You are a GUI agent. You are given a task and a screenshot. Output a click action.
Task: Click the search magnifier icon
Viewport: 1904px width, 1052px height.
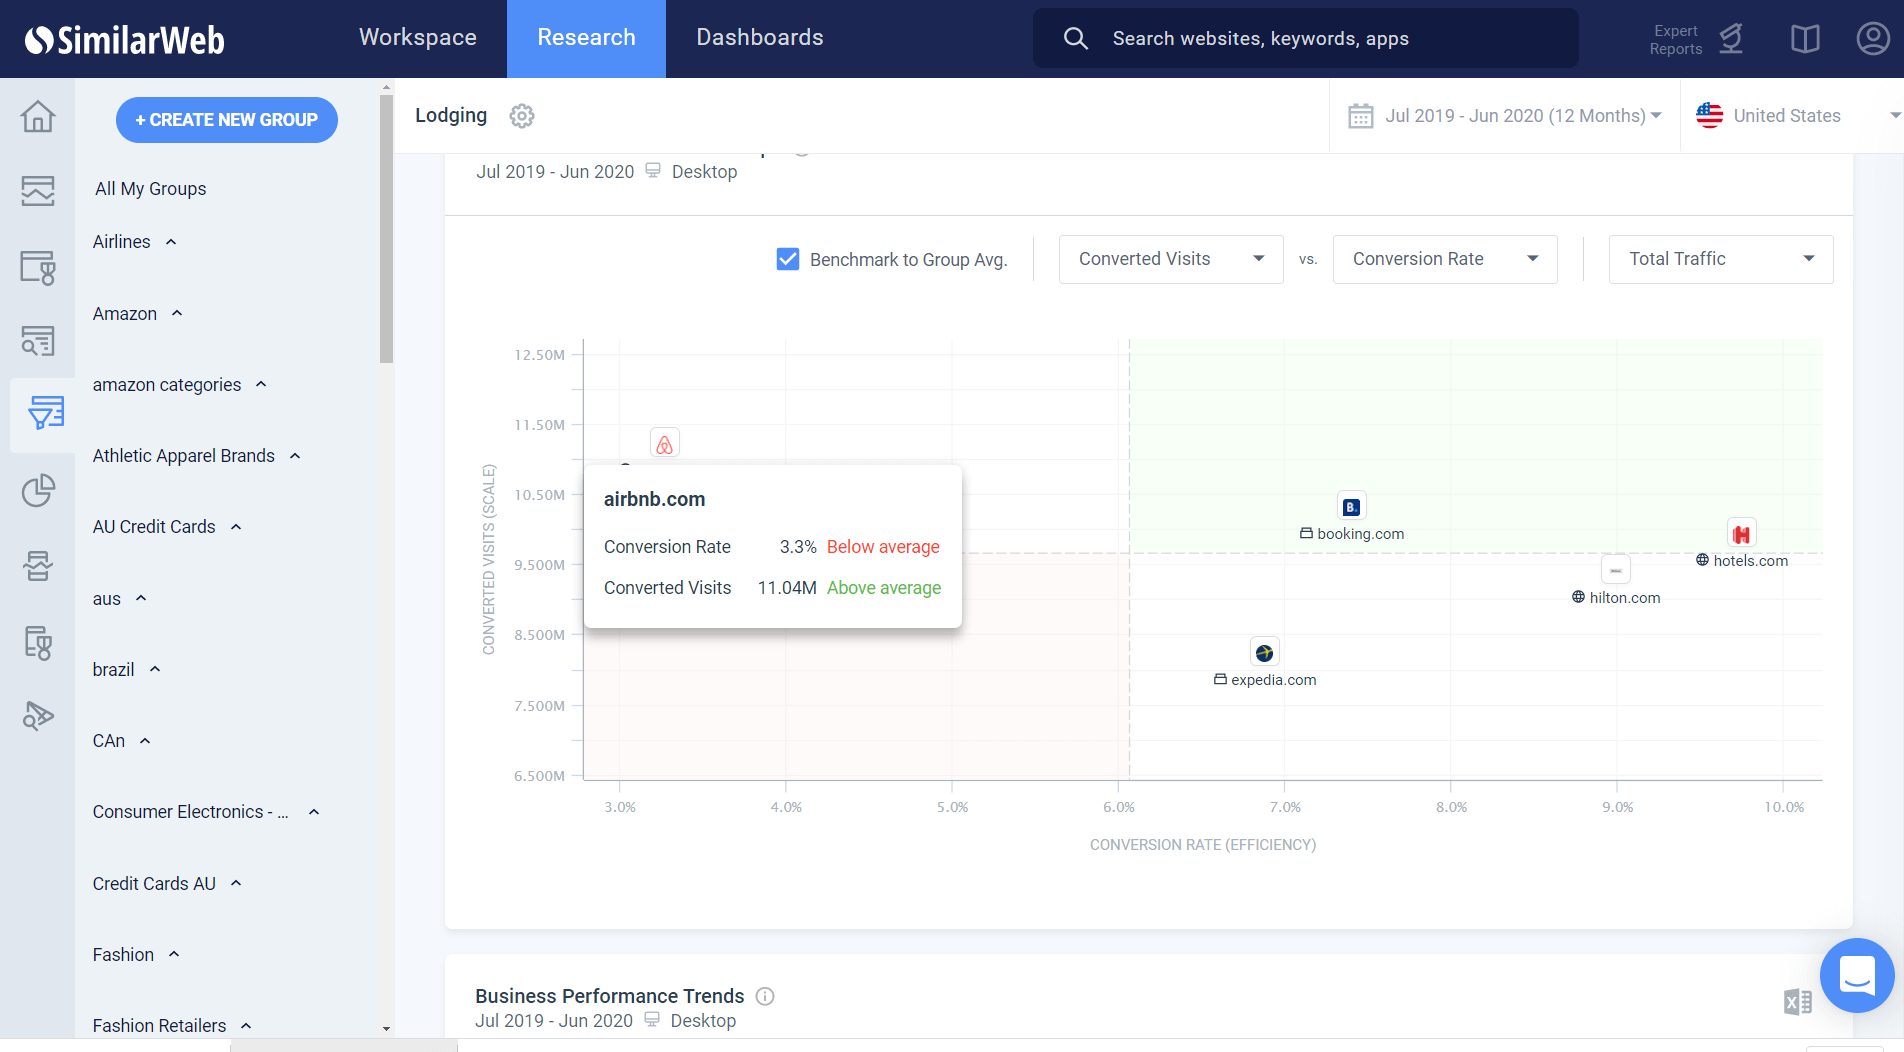coord(1076,38)
